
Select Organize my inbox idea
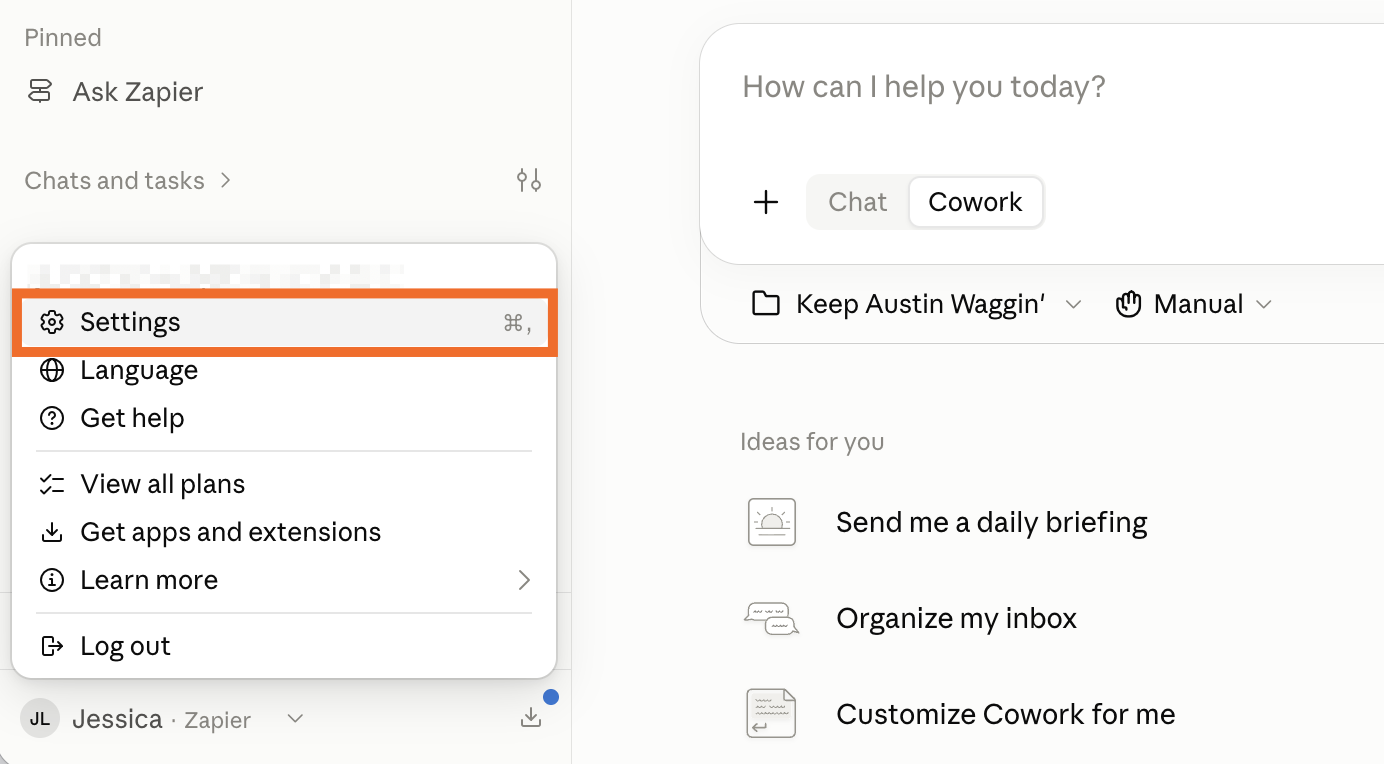click(956, 618)
